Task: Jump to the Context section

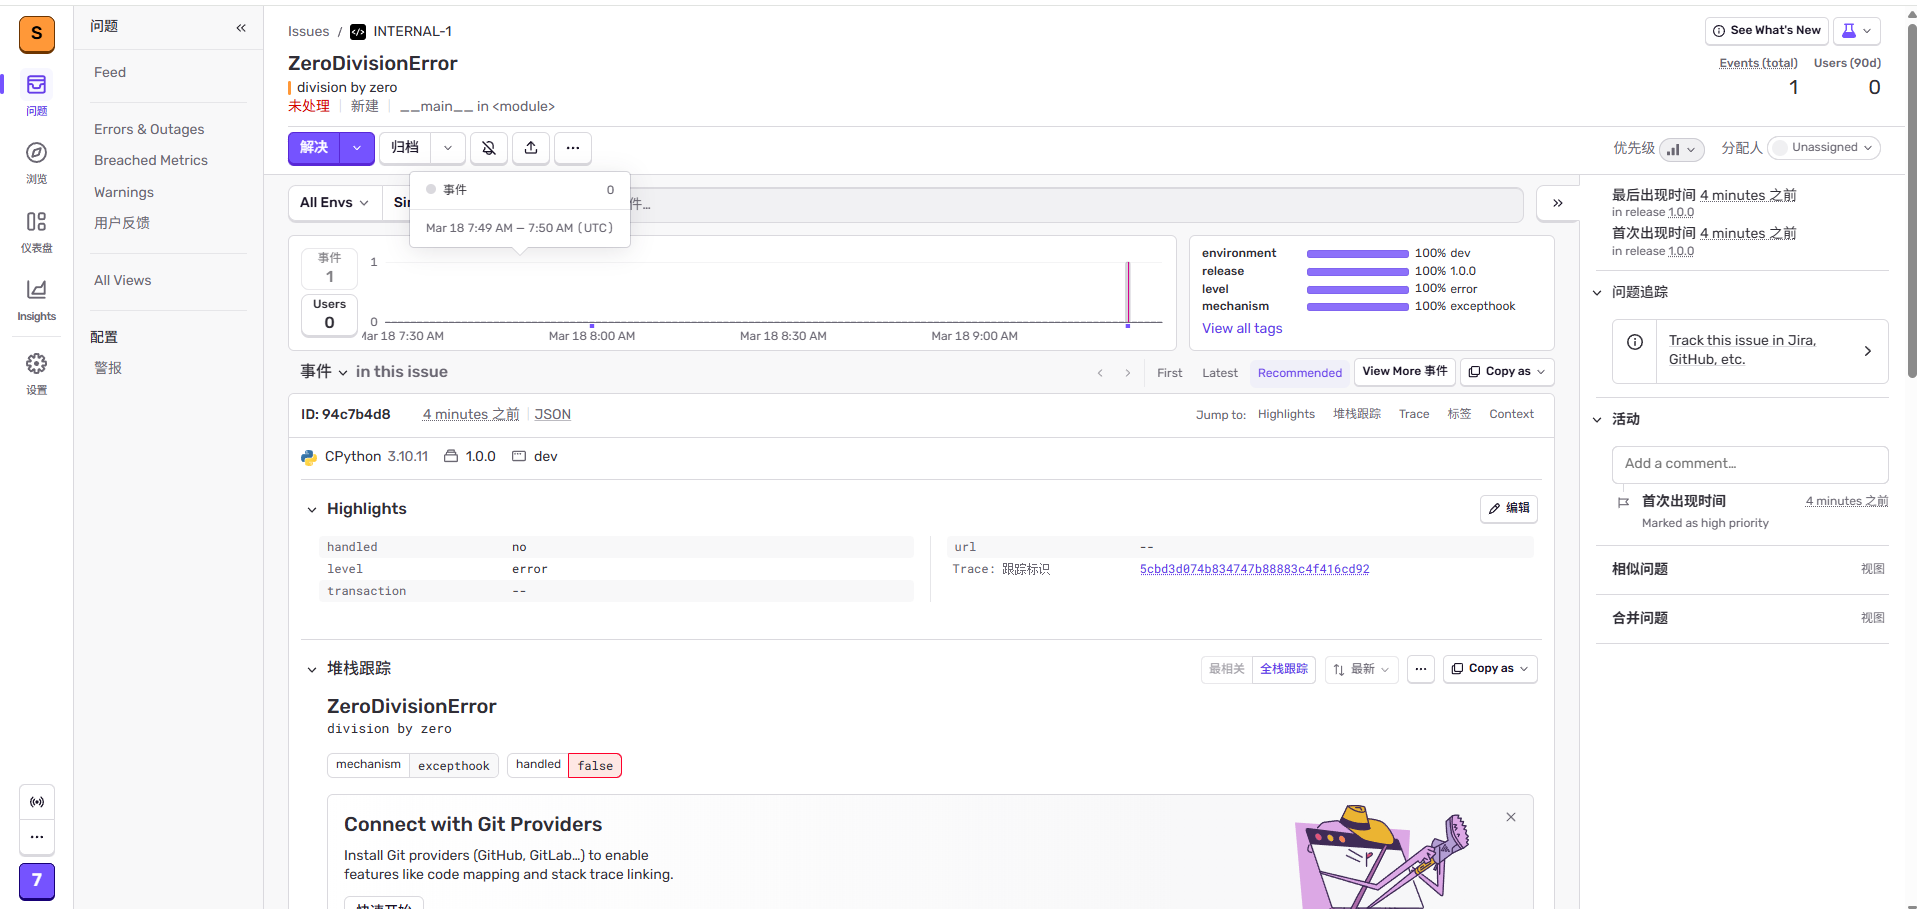Action: pos(1510,414)
